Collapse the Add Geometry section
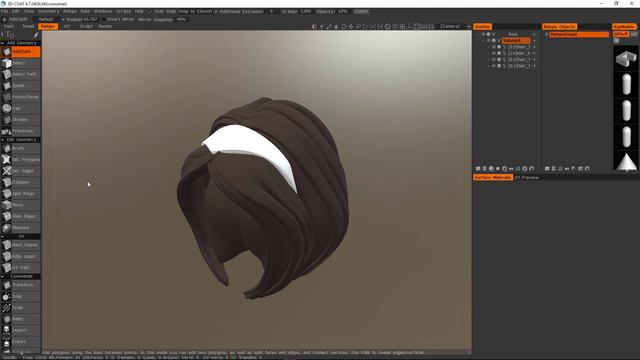640x360 pixels. click(x=2, y=43)
